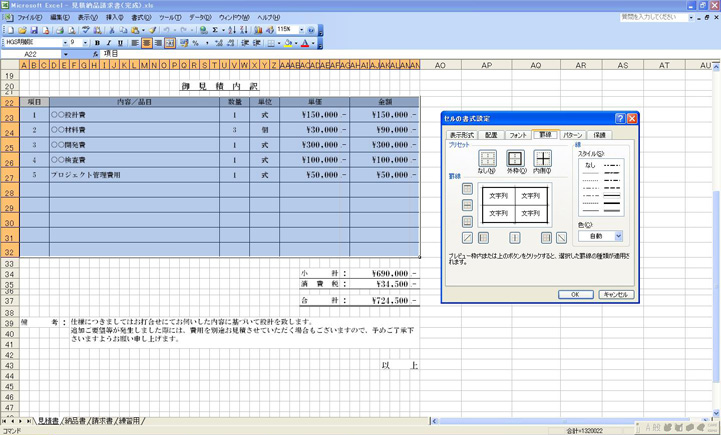Open the font size dropdown
The height and width of the screenshot is (435, 721).
(86, 43)
